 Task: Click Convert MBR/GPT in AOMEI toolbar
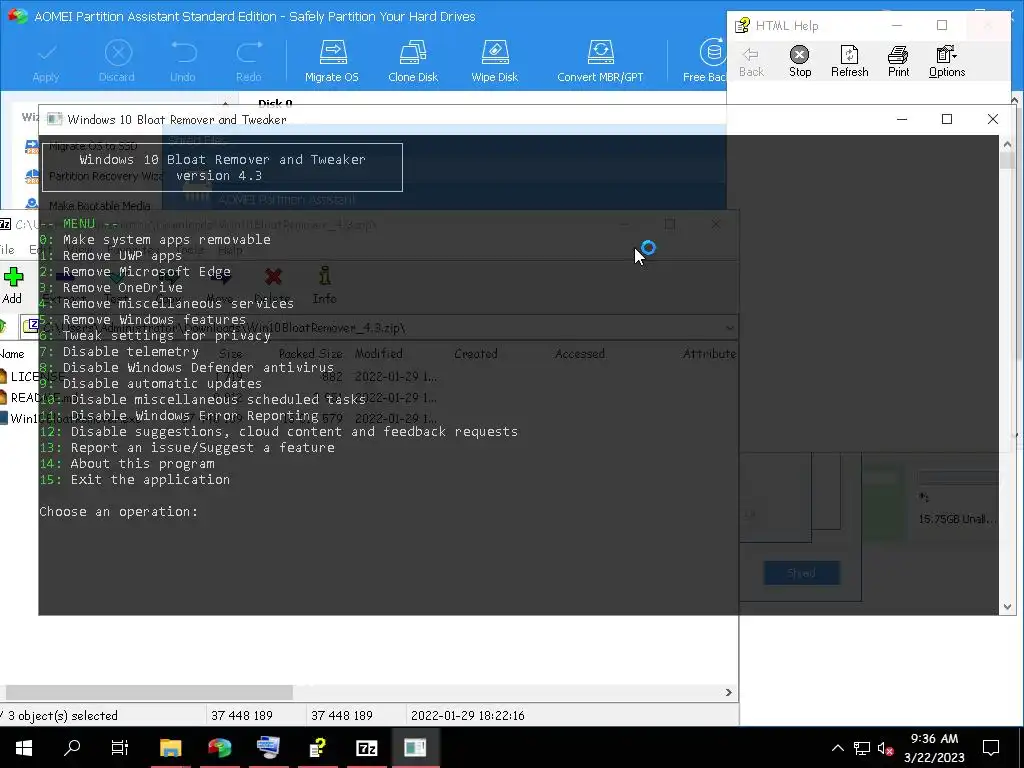[x=600, y=61]
